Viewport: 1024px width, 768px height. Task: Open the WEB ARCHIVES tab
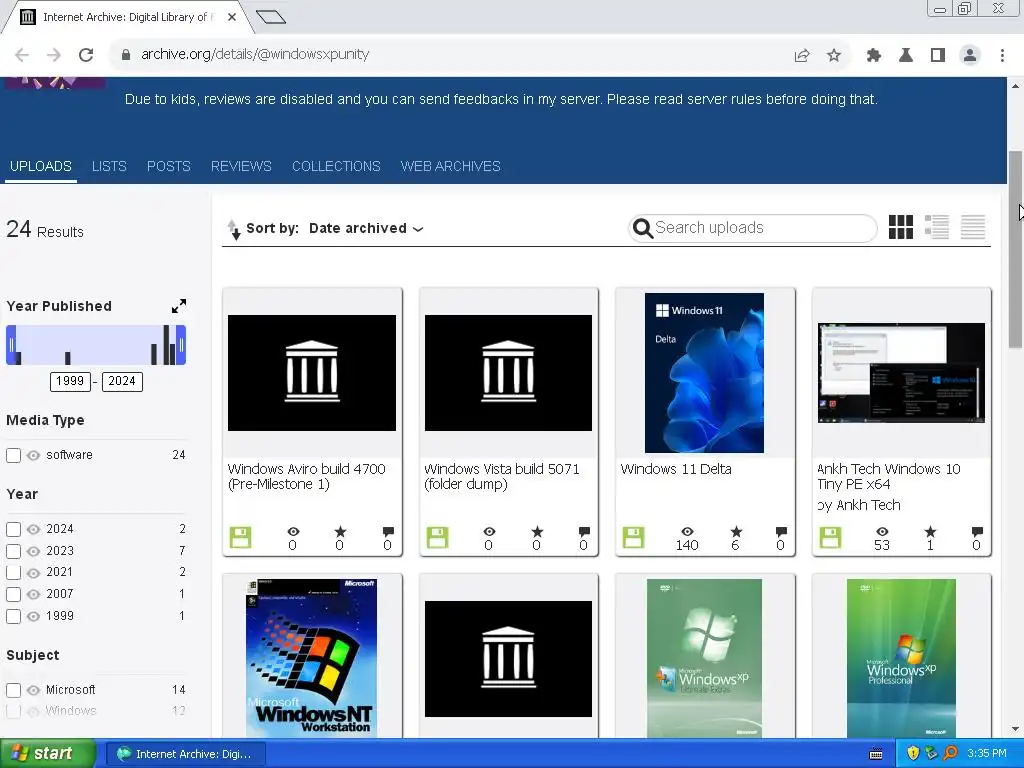click(451, 167)
